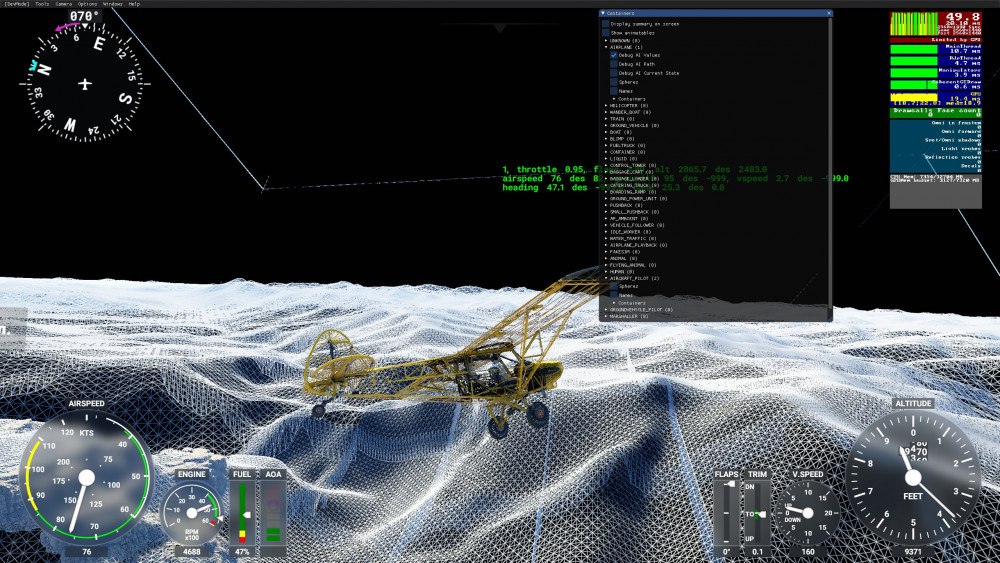Tick the Show animatables checkbox
This screenshot has width=1000, height=563.
pos(606,32)
